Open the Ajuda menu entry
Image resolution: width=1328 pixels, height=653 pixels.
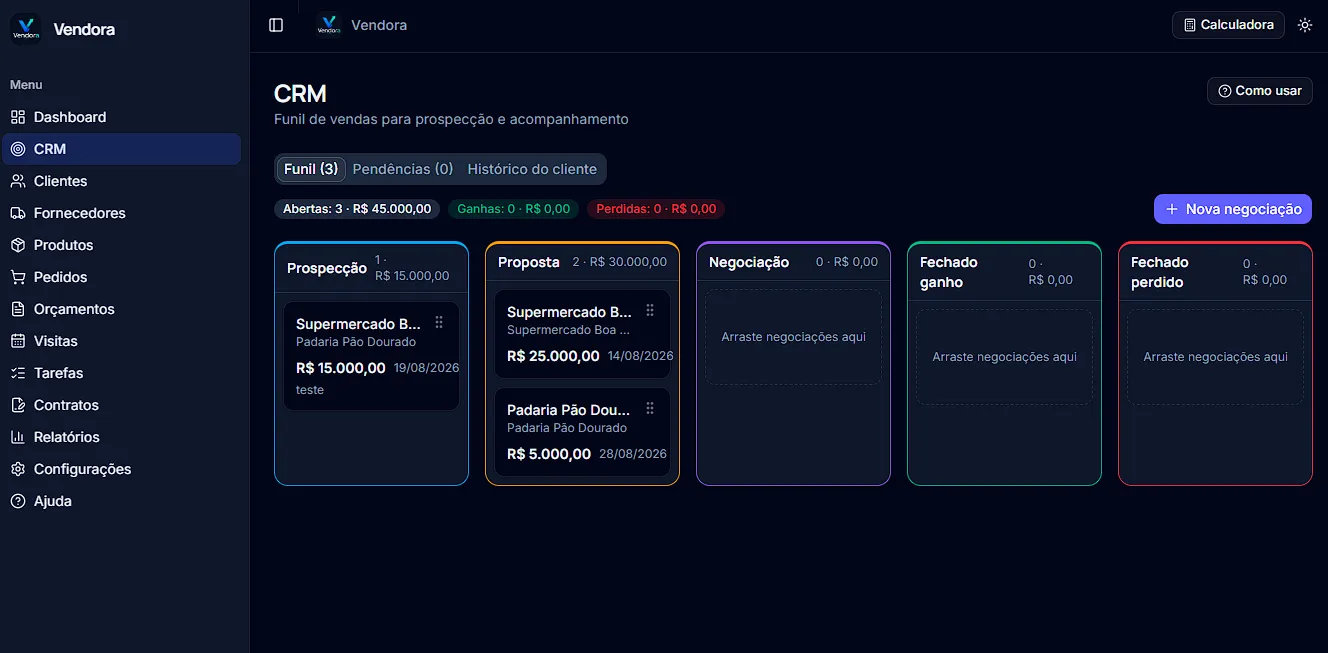click(x=121, y=501)
